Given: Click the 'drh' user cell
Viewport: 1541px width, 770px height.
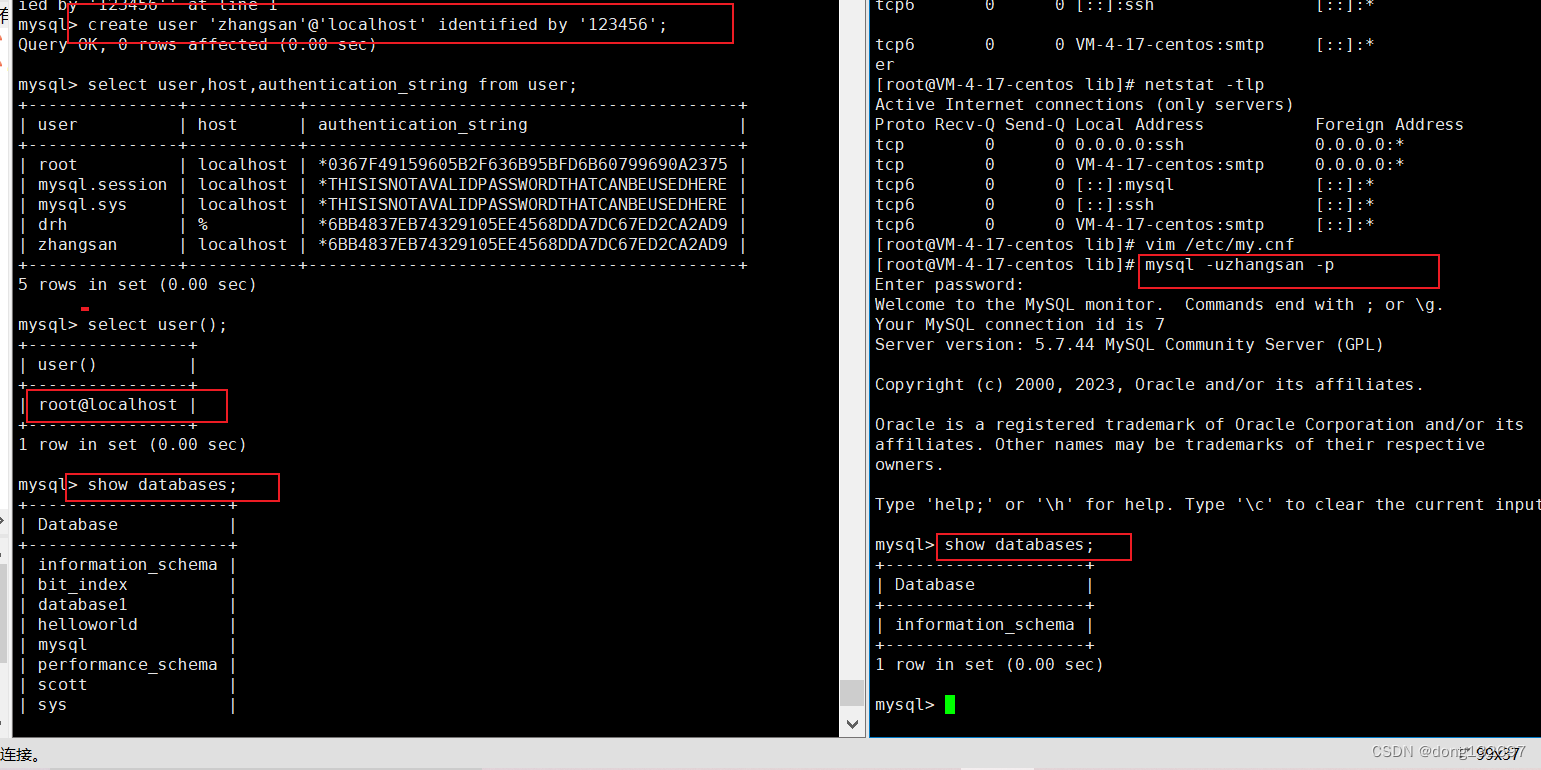Looking at the screenshot, I should click(52, 225).
